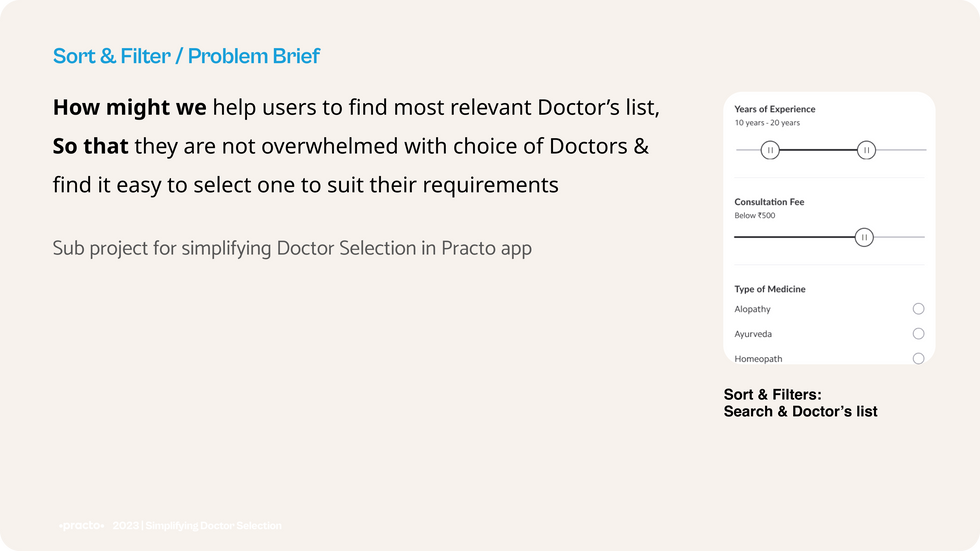Click the lower handle of the Years of Experience slider

coord(770,150)
